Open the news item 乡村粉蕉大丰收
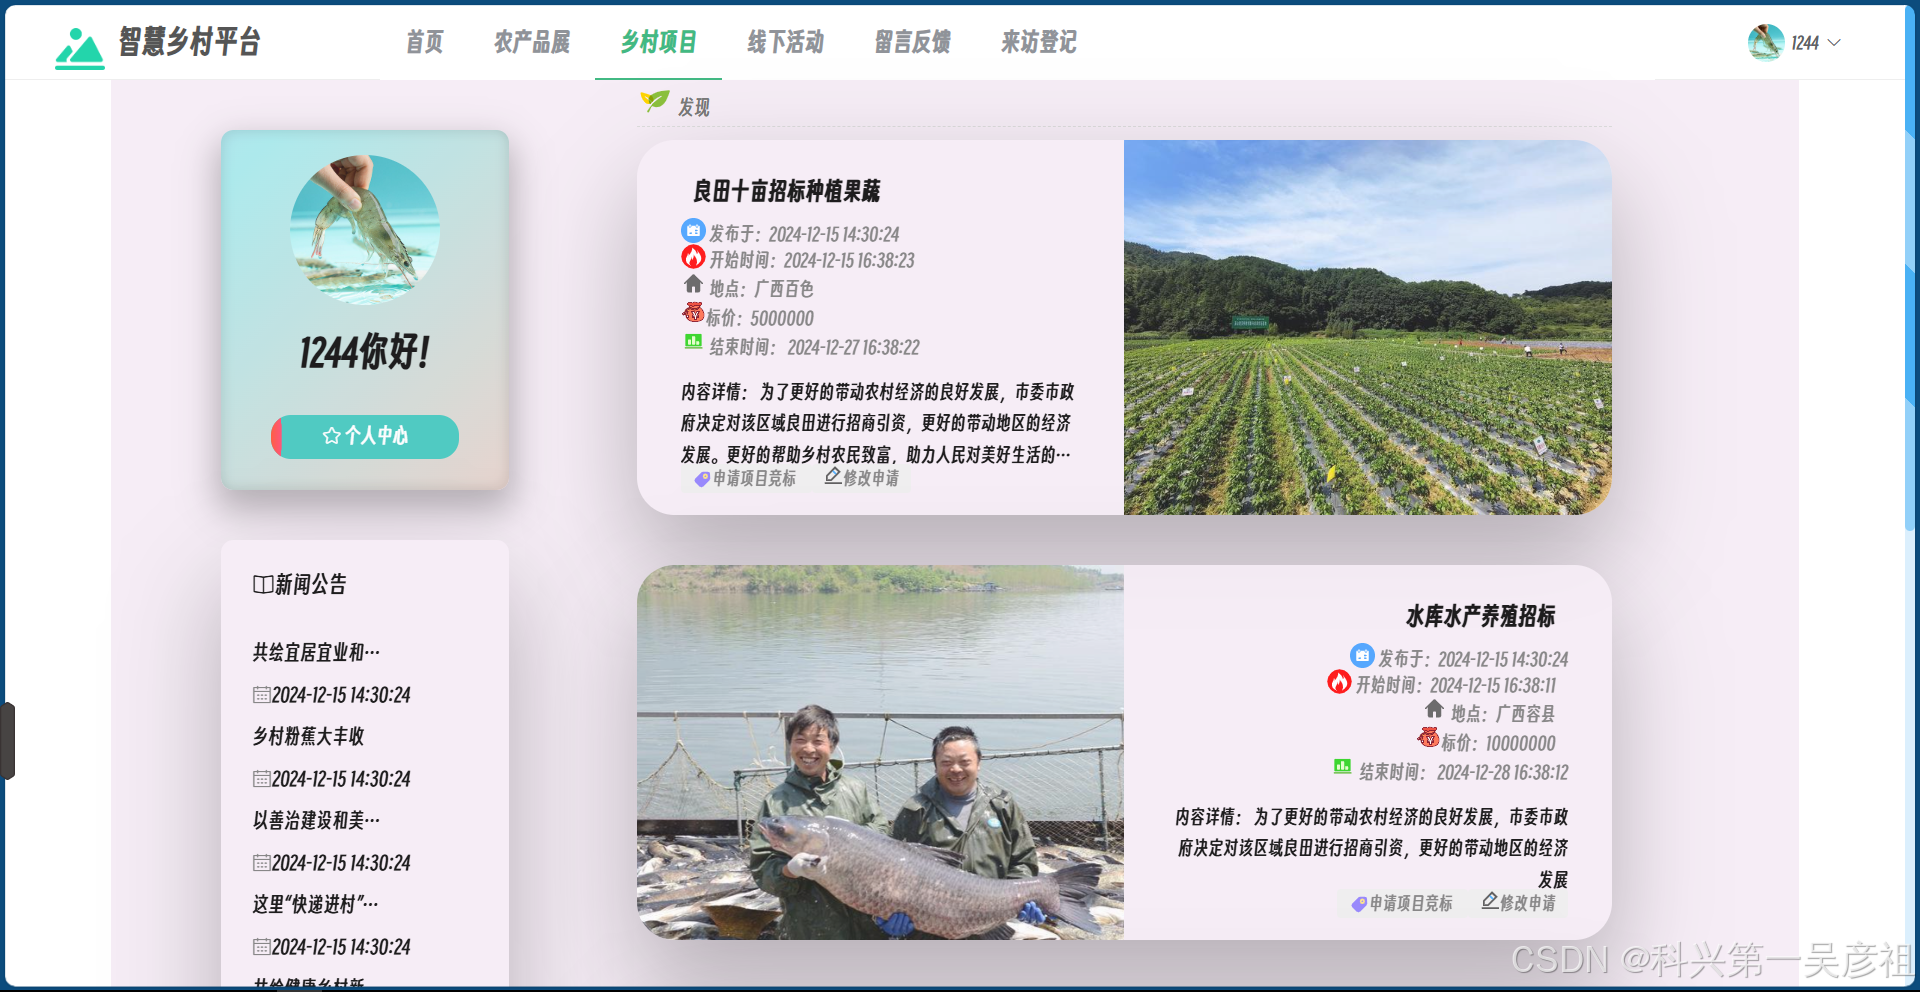 click(x=308, y=736)
